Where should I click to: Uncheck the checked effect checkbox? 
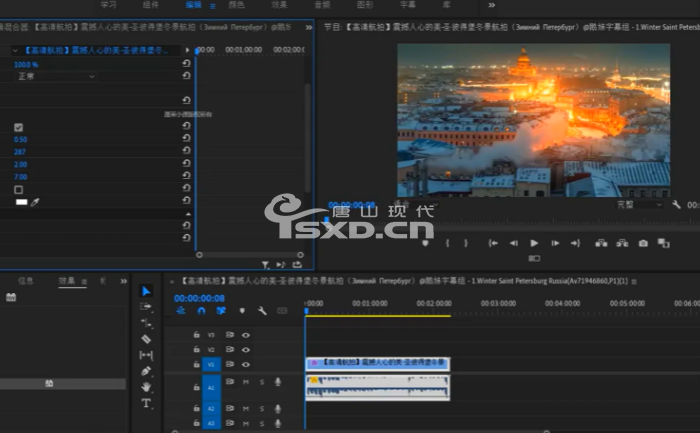click(x=18, y=127)
